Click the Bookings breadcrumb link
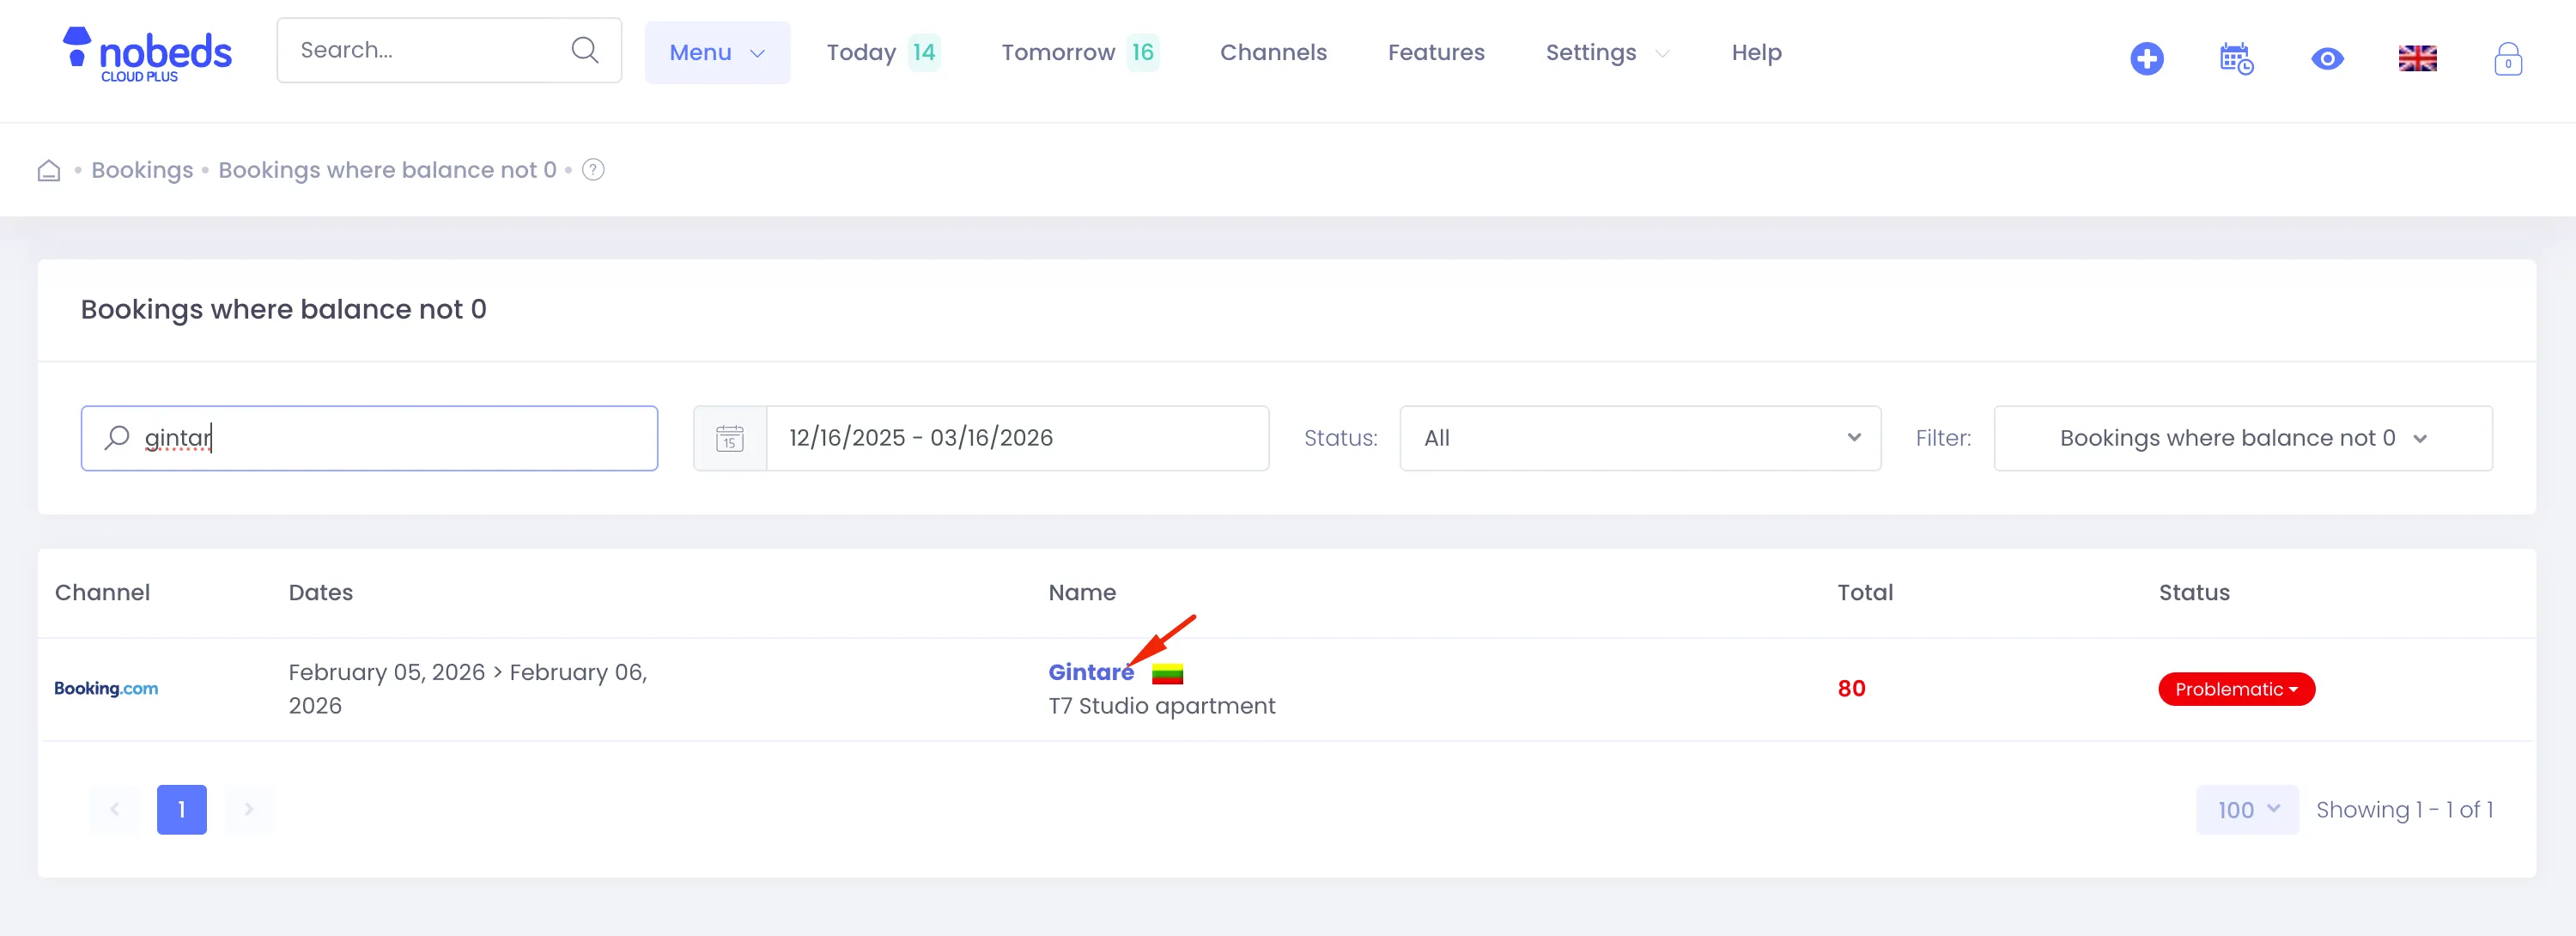Viewport: 2576px width, 936px height. (x=142, y=170)
